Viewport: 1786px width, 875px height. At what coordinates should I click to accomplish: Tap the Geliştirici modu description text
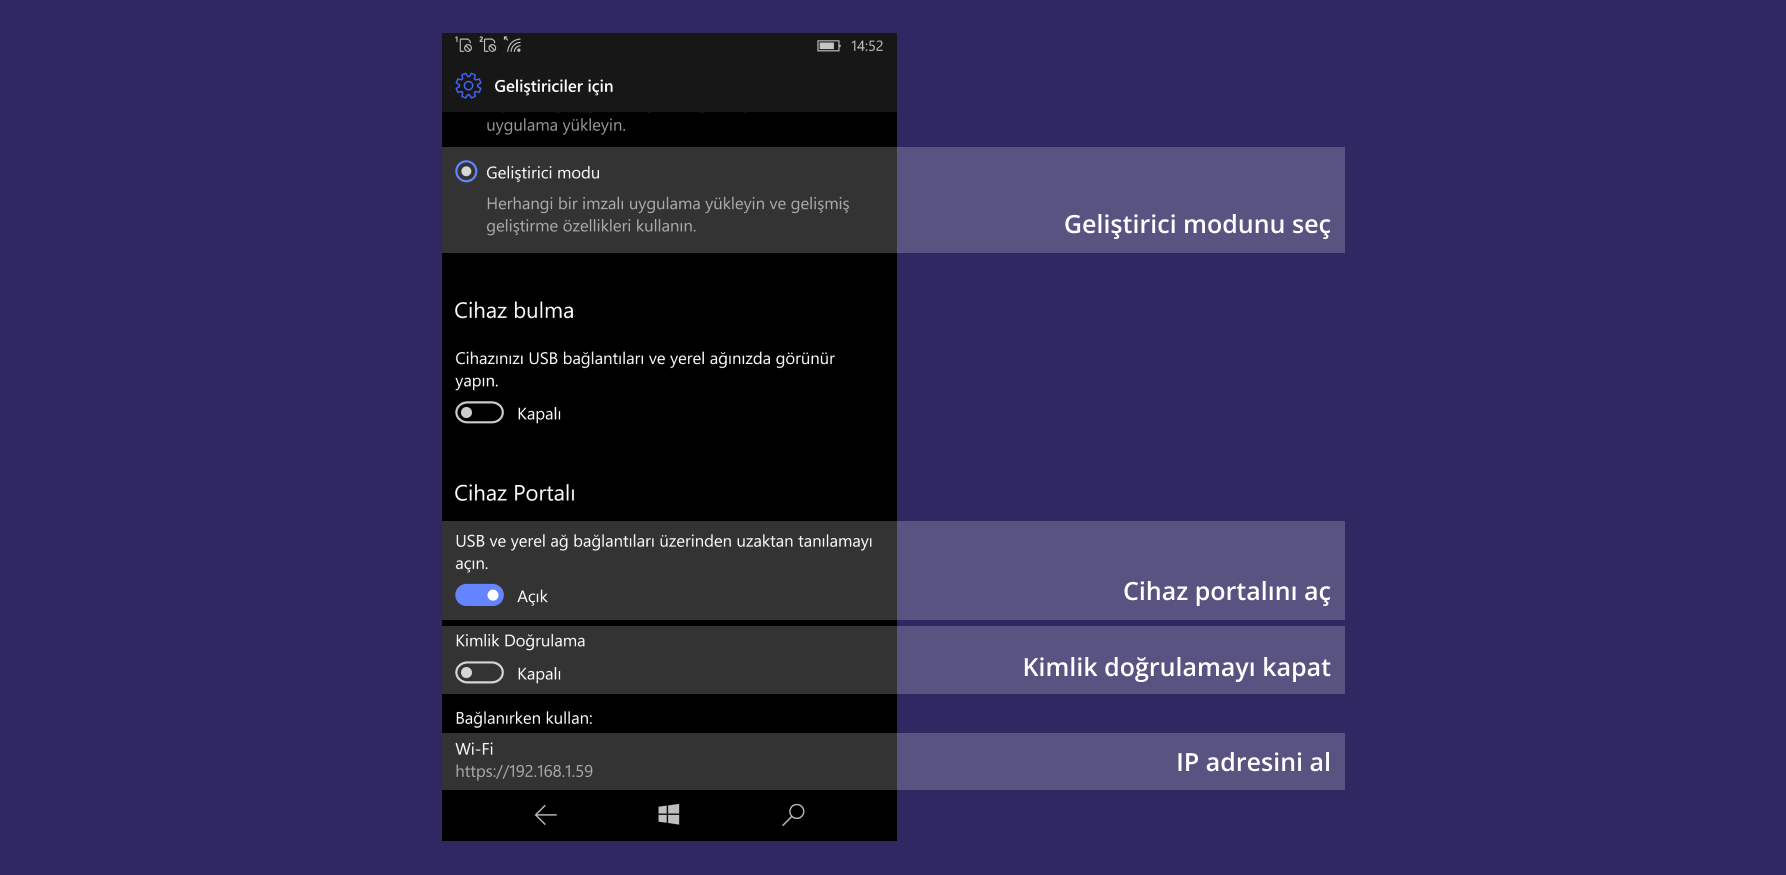pos(668,215)
